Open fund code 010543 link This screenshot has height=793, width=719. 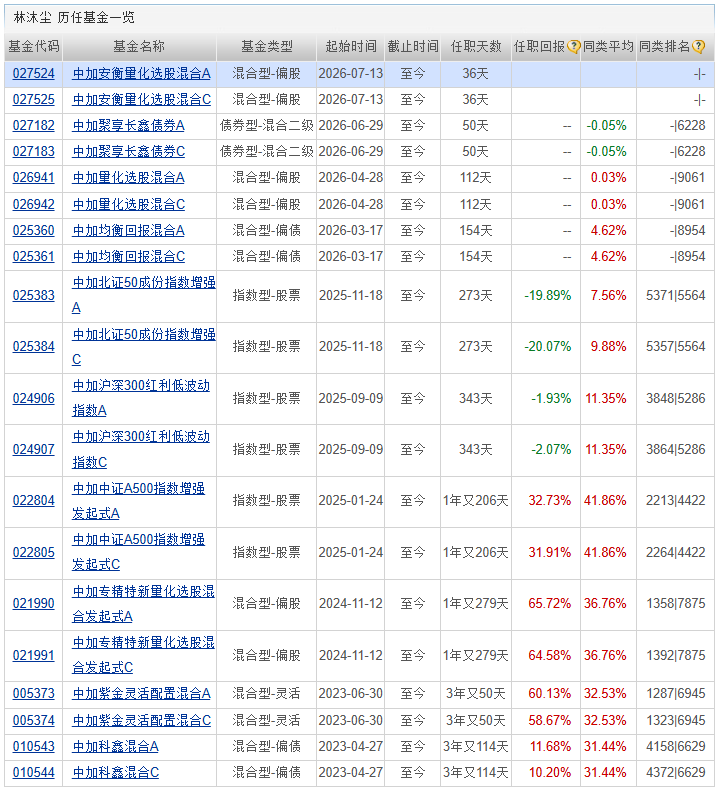click(x=33, y=747)
